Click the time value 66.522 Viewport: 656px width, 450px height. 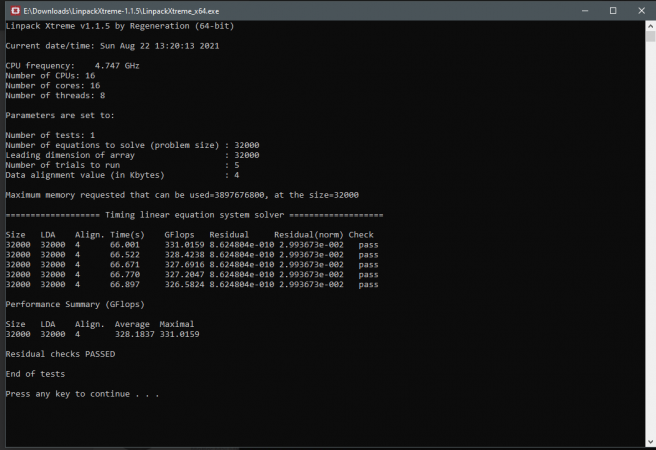click(125, 255)
